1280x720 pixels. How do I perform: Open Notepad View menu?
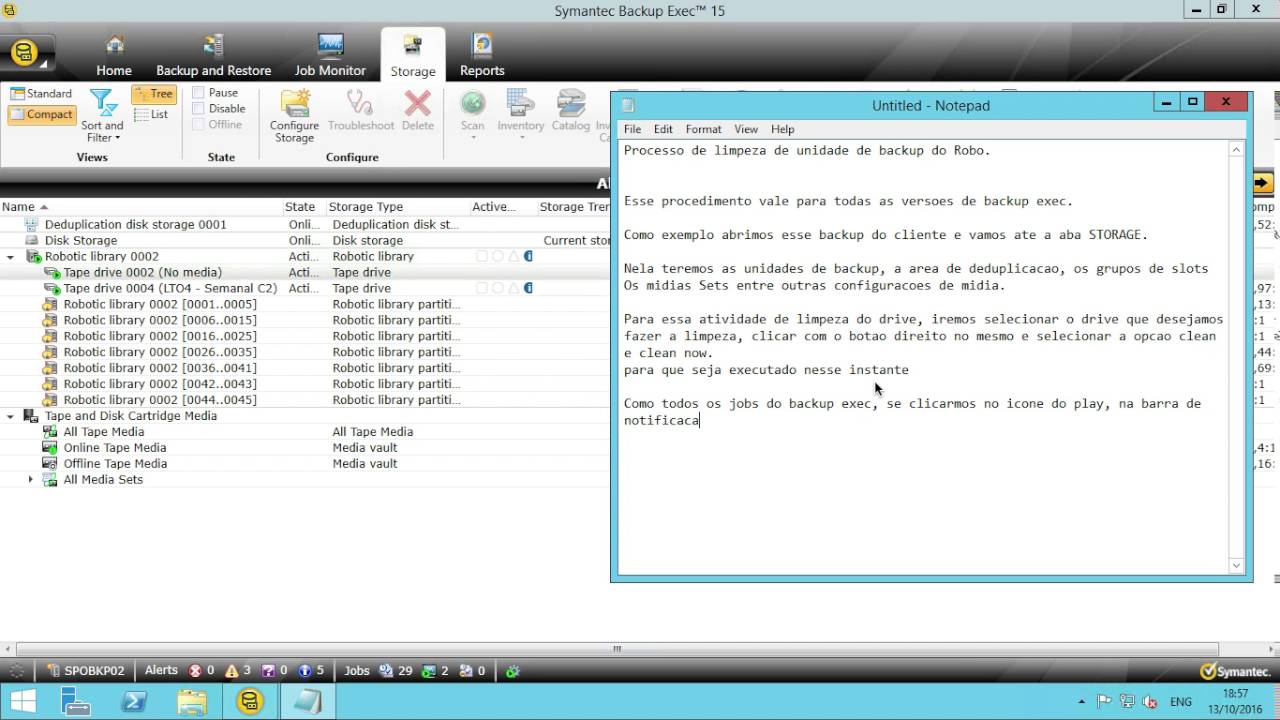pos(746,129)
